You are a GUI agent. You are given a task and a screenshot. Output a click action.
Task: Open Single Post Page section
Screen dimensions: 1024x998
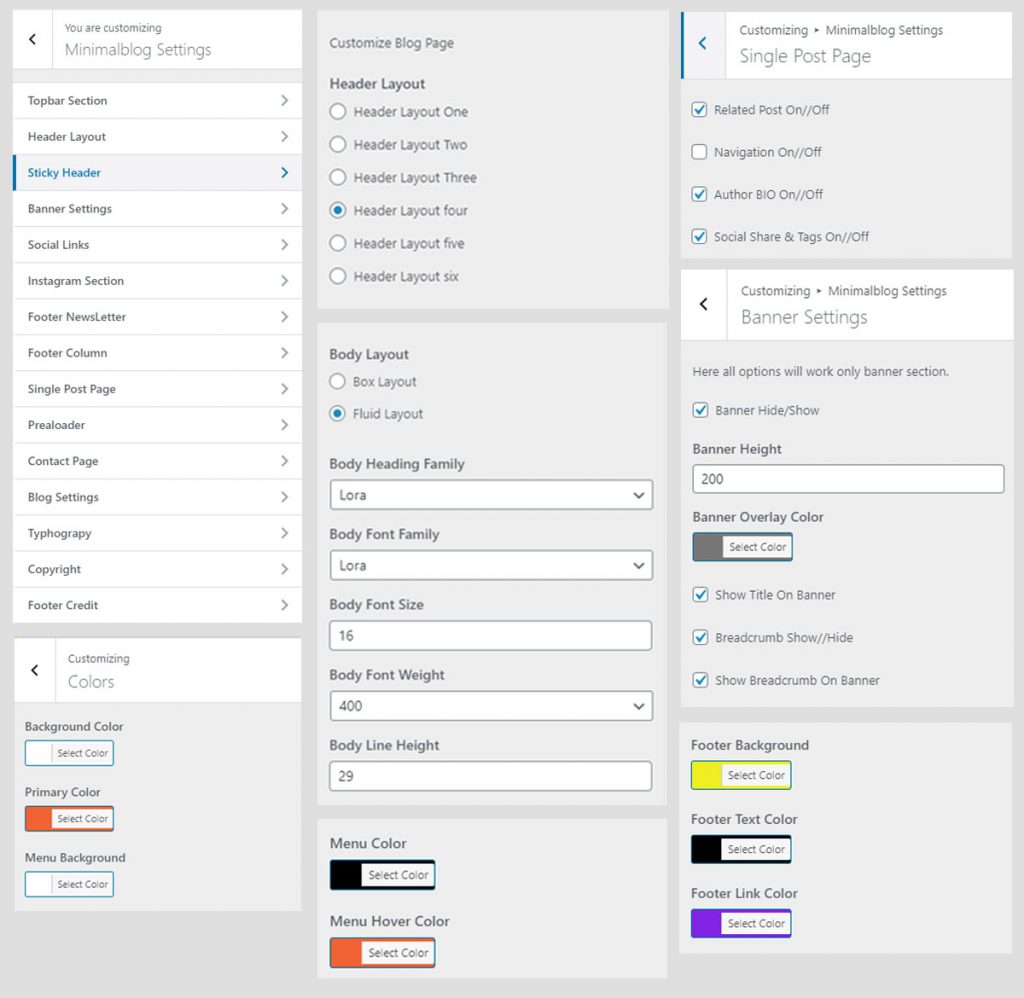(x=157, y=389)
